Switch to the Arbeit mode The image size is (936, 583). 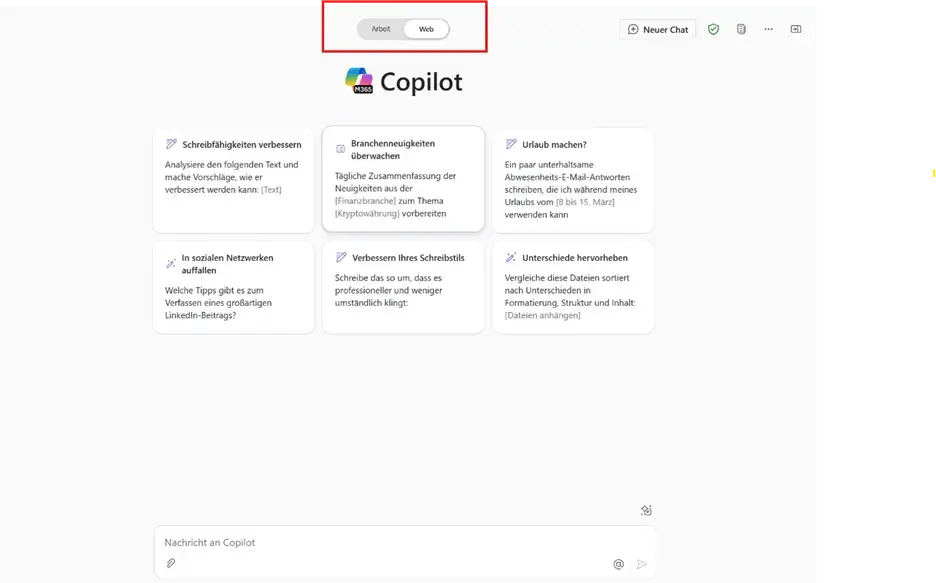381,30
